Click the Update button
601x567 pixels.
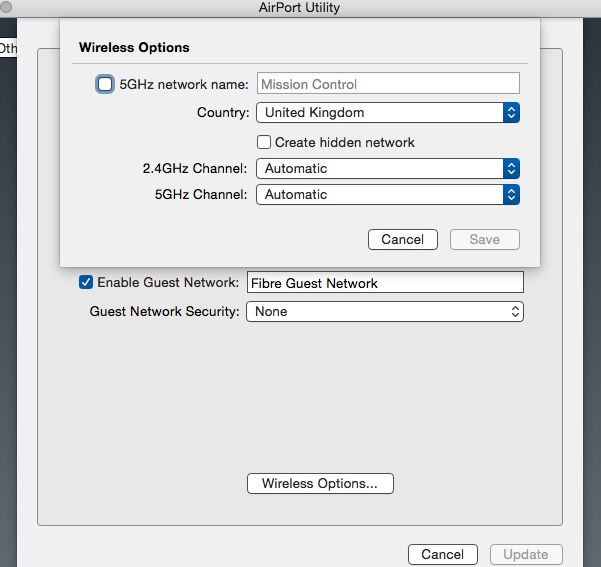[x=526, y=554]
